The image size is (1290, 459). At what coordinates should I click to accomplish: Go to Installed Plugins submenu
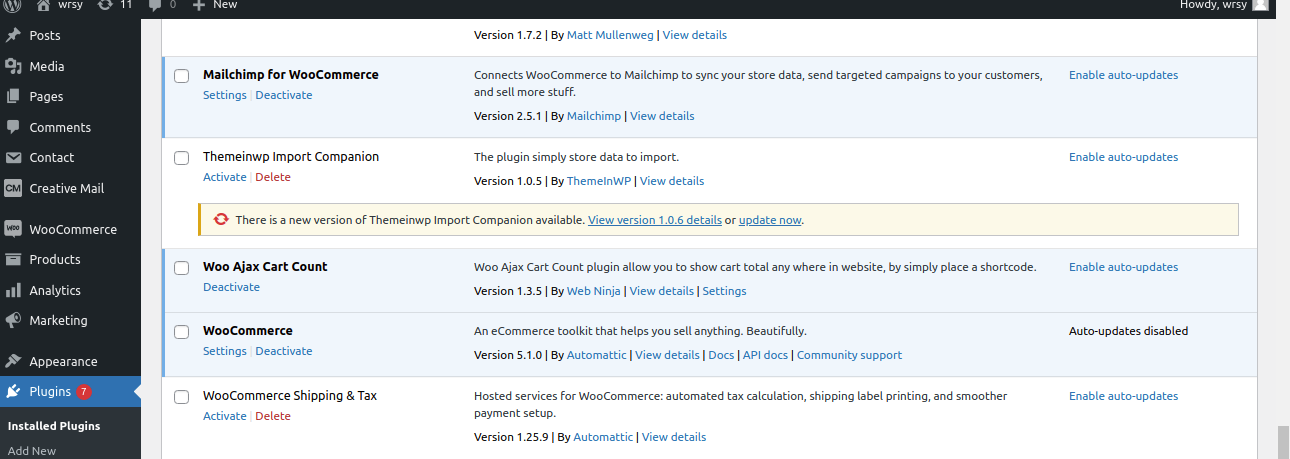[x=54, y=426]
